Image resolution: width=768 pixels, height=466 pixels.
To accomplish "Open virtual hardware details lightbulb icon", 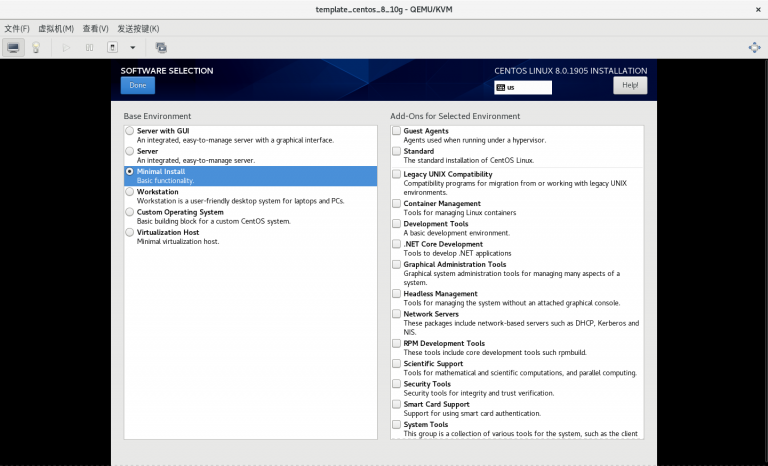I will 36,48.
